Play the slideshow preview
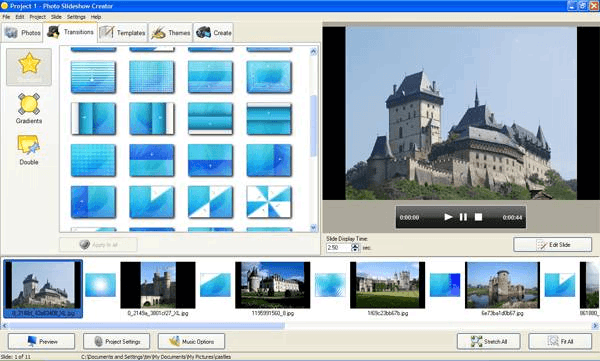 point(448,217)
